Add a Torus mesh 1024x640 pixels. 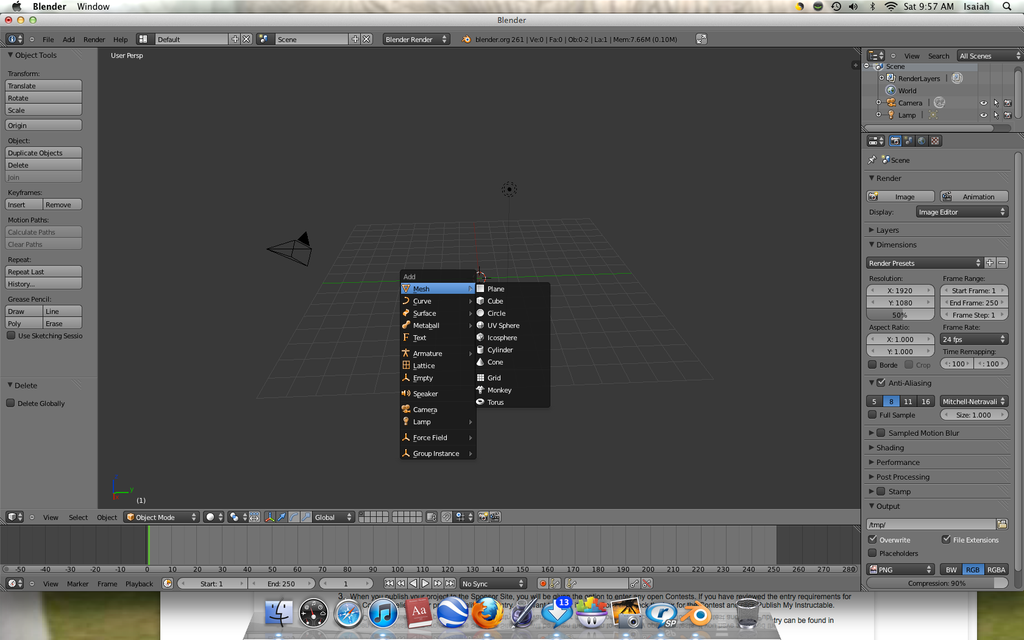[x=496, y=402]
